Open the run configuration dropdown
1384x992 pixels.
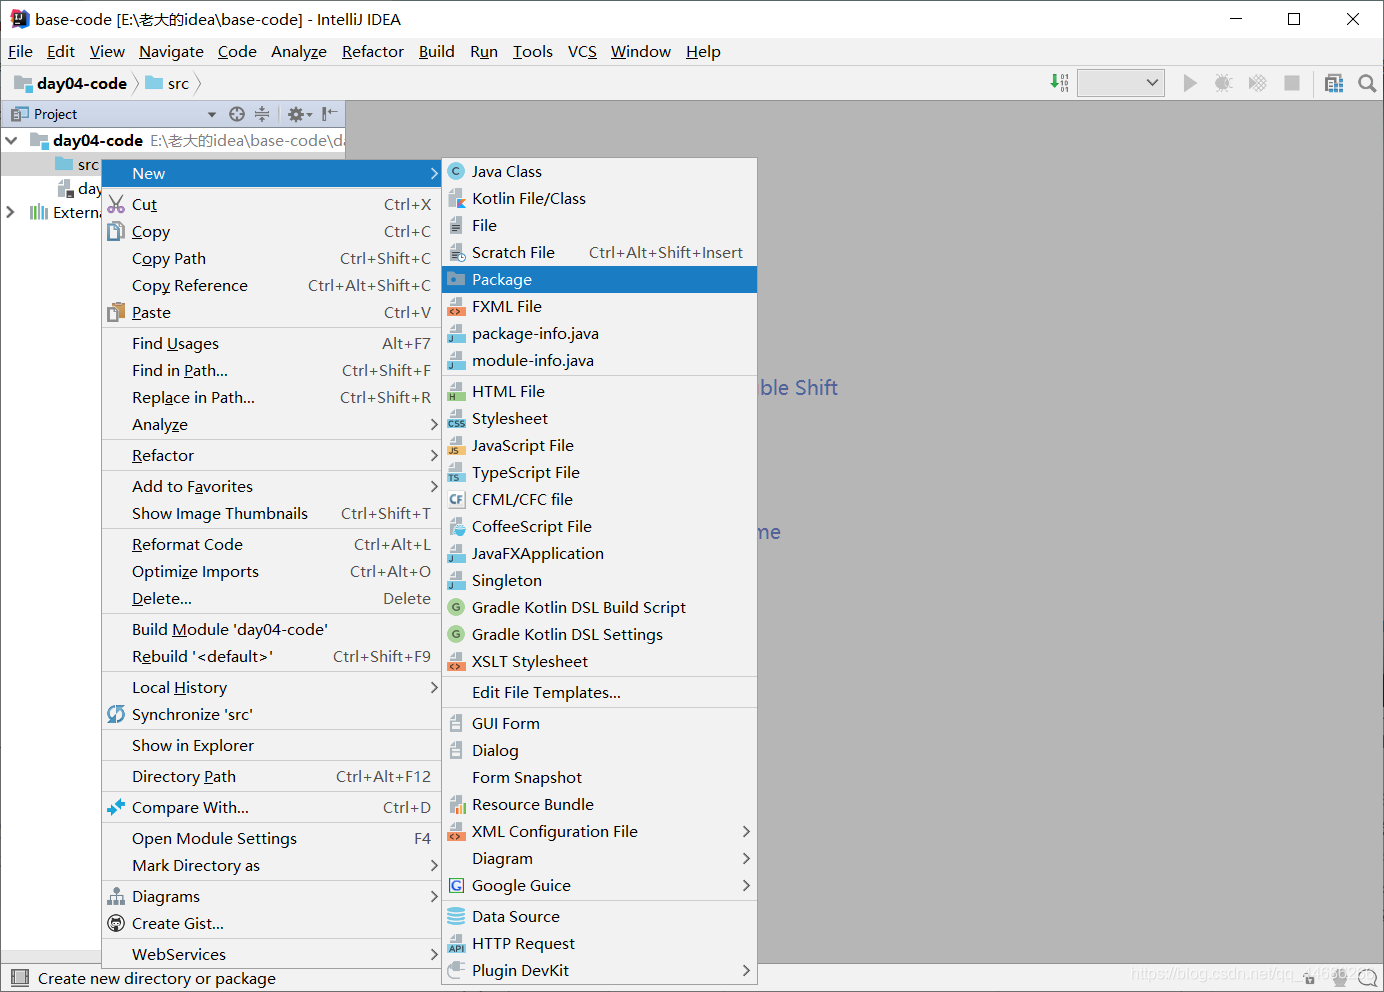coord(1121,83)
